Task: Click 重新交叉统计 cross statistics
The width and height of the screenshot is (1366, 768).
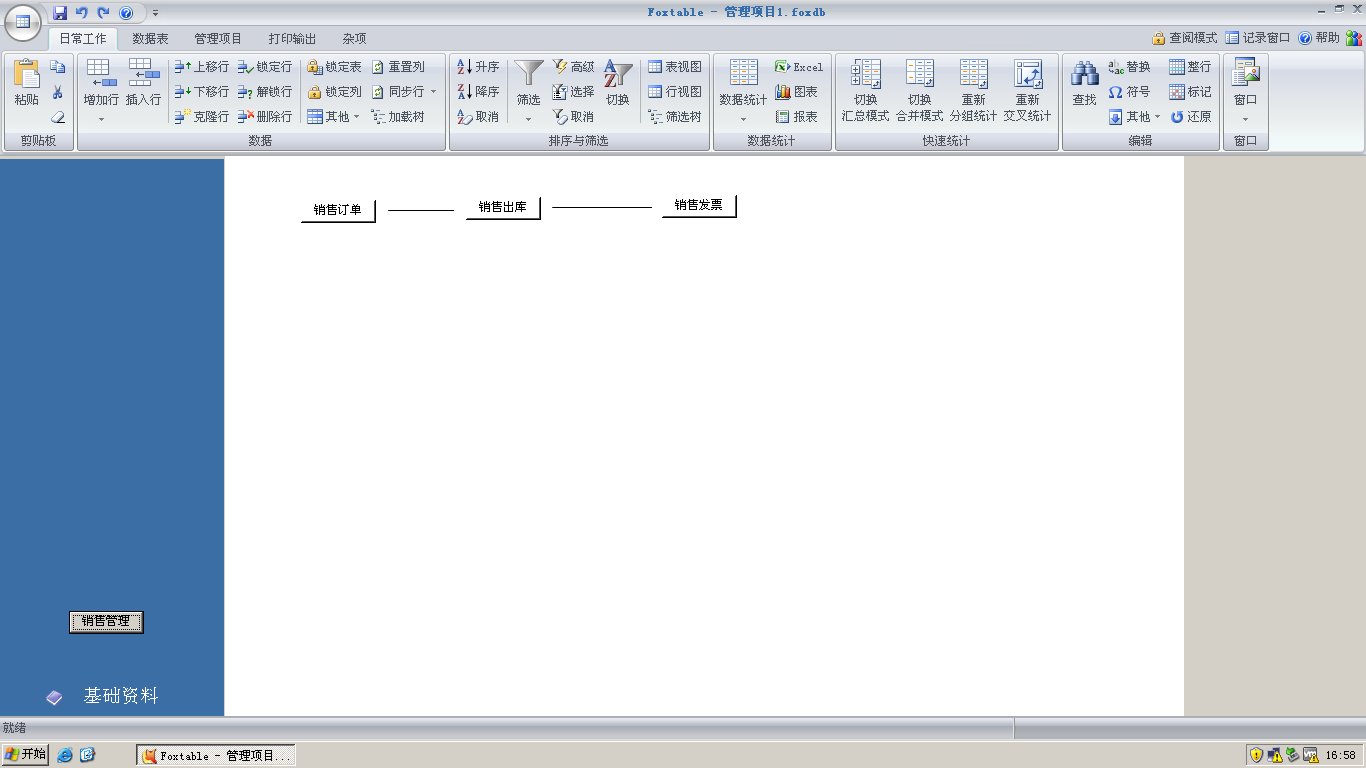Action: pyautogui.click(x=1027, y=91)
